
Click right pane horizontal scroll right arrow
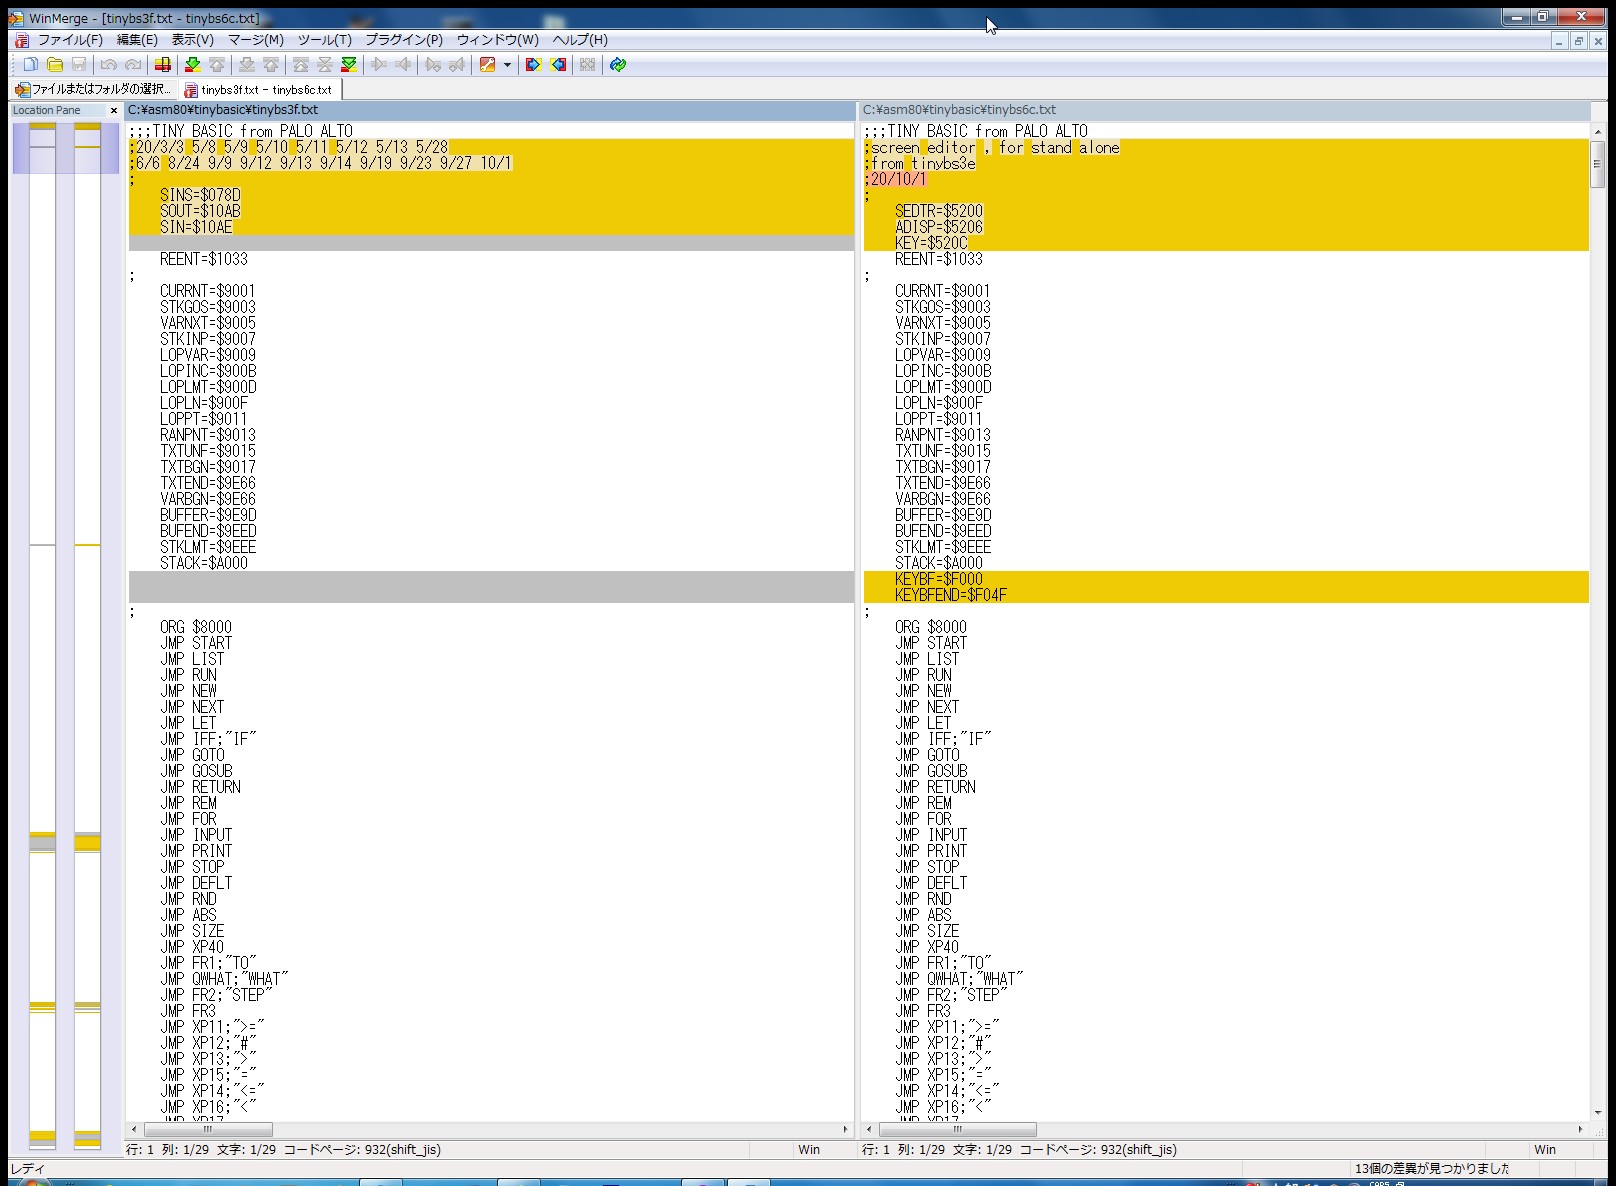1581,1129
